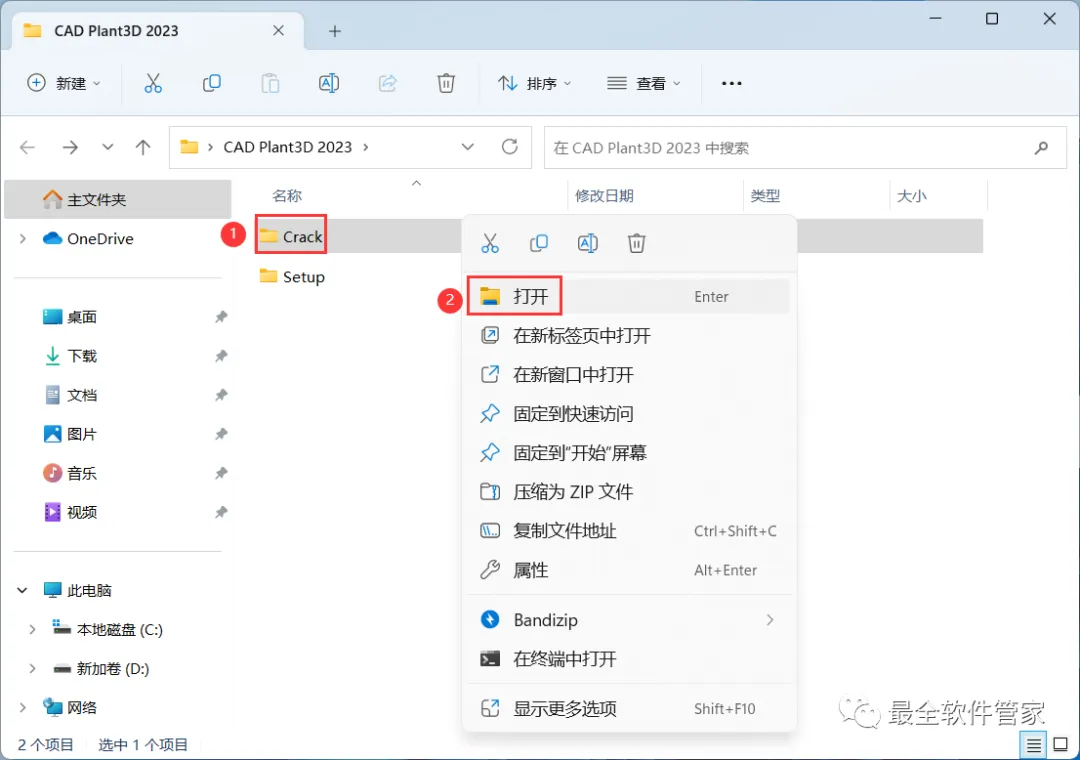This screenshot has height=760, width=1080.
Task: Click the 主文件夹 sidebar item
Action: pos(118,200)
